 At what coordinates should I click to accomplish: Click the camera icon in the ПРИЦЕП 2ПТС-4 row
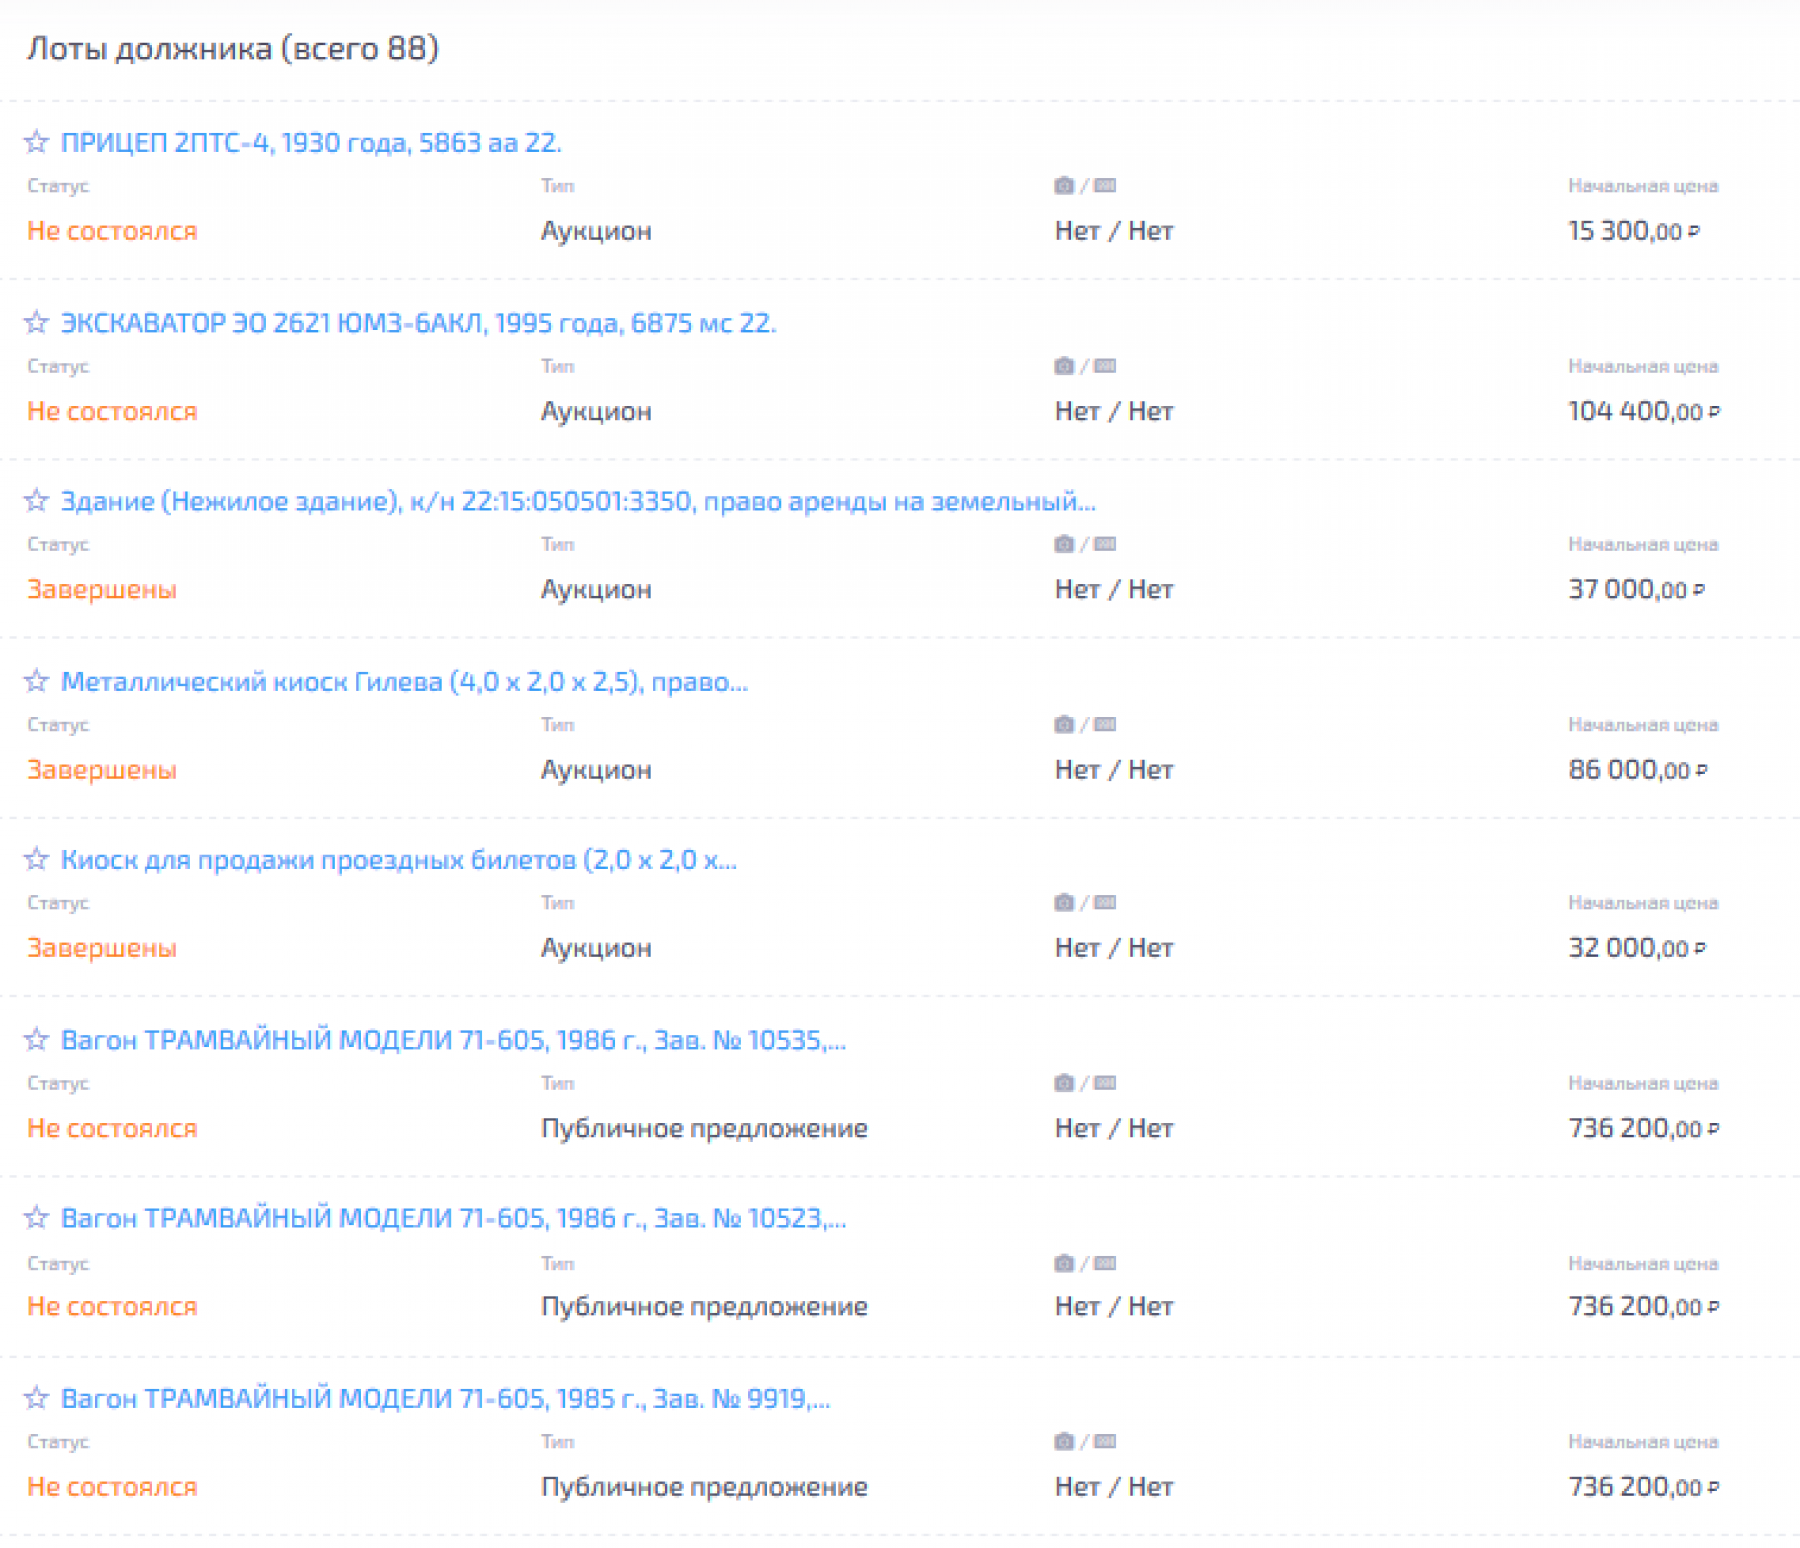click(x=1064, y=185)
